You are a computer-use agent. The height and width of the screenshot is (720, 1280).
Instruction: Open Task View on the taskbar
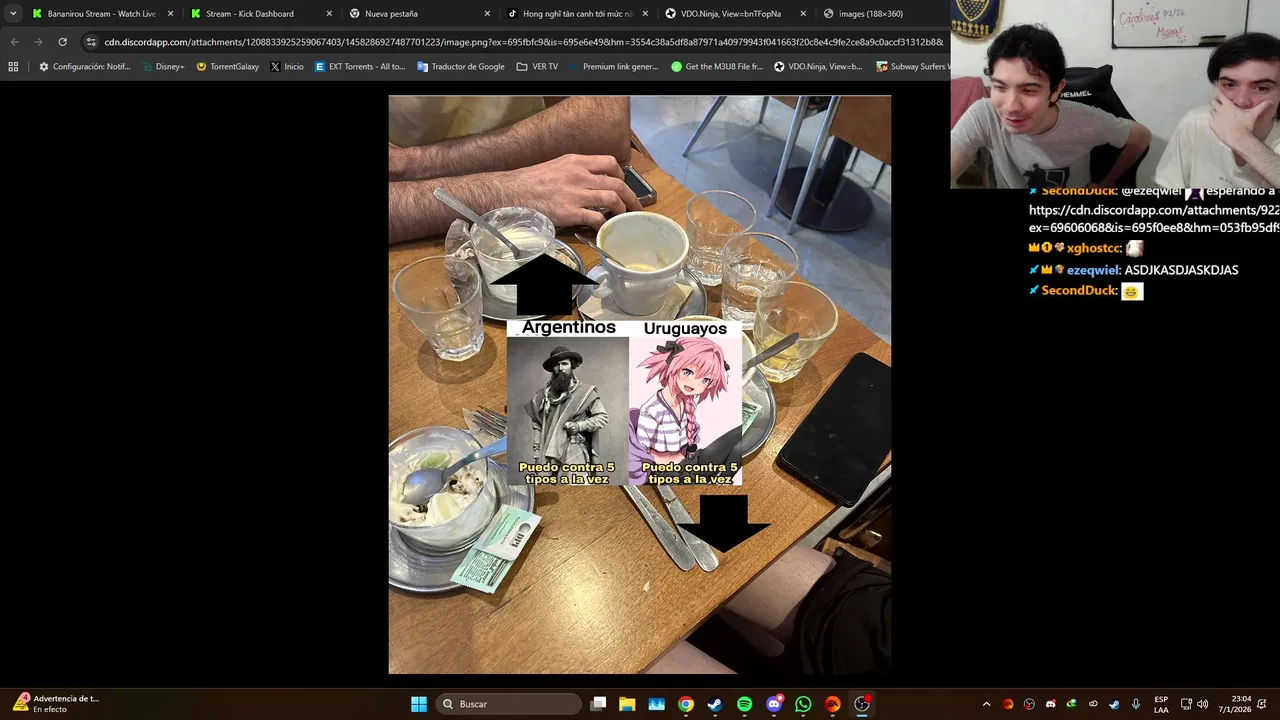tap(598, 704)
